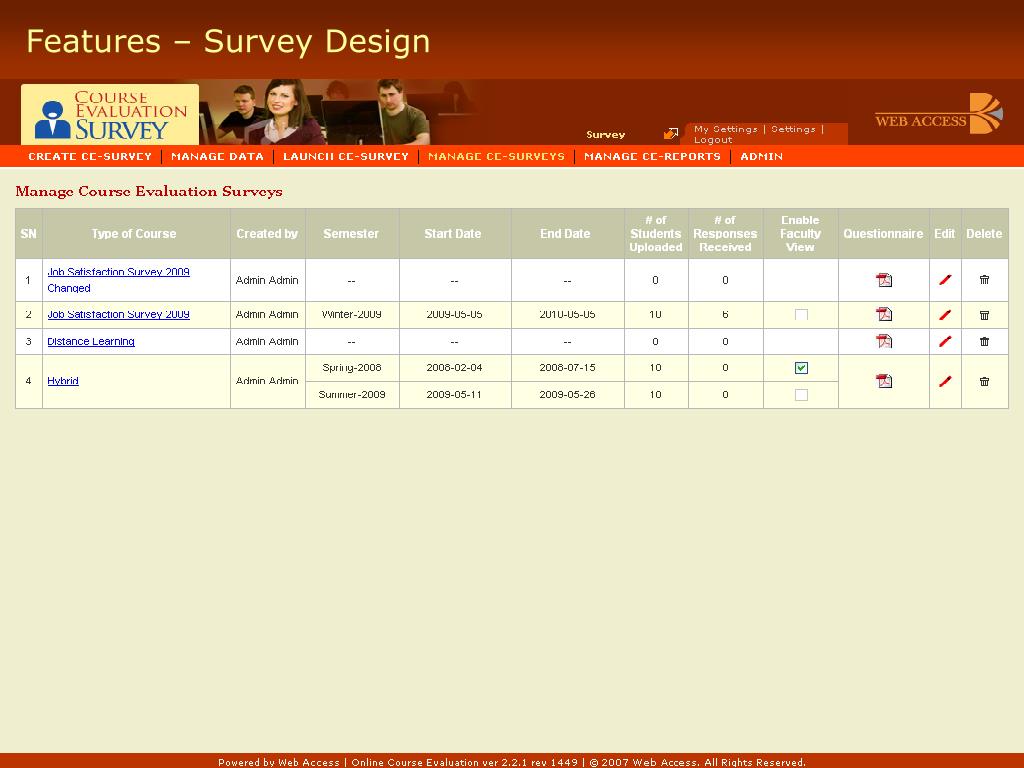
Task: Click the Course Evaluation Survey logo
Action: tap(110, 114)
